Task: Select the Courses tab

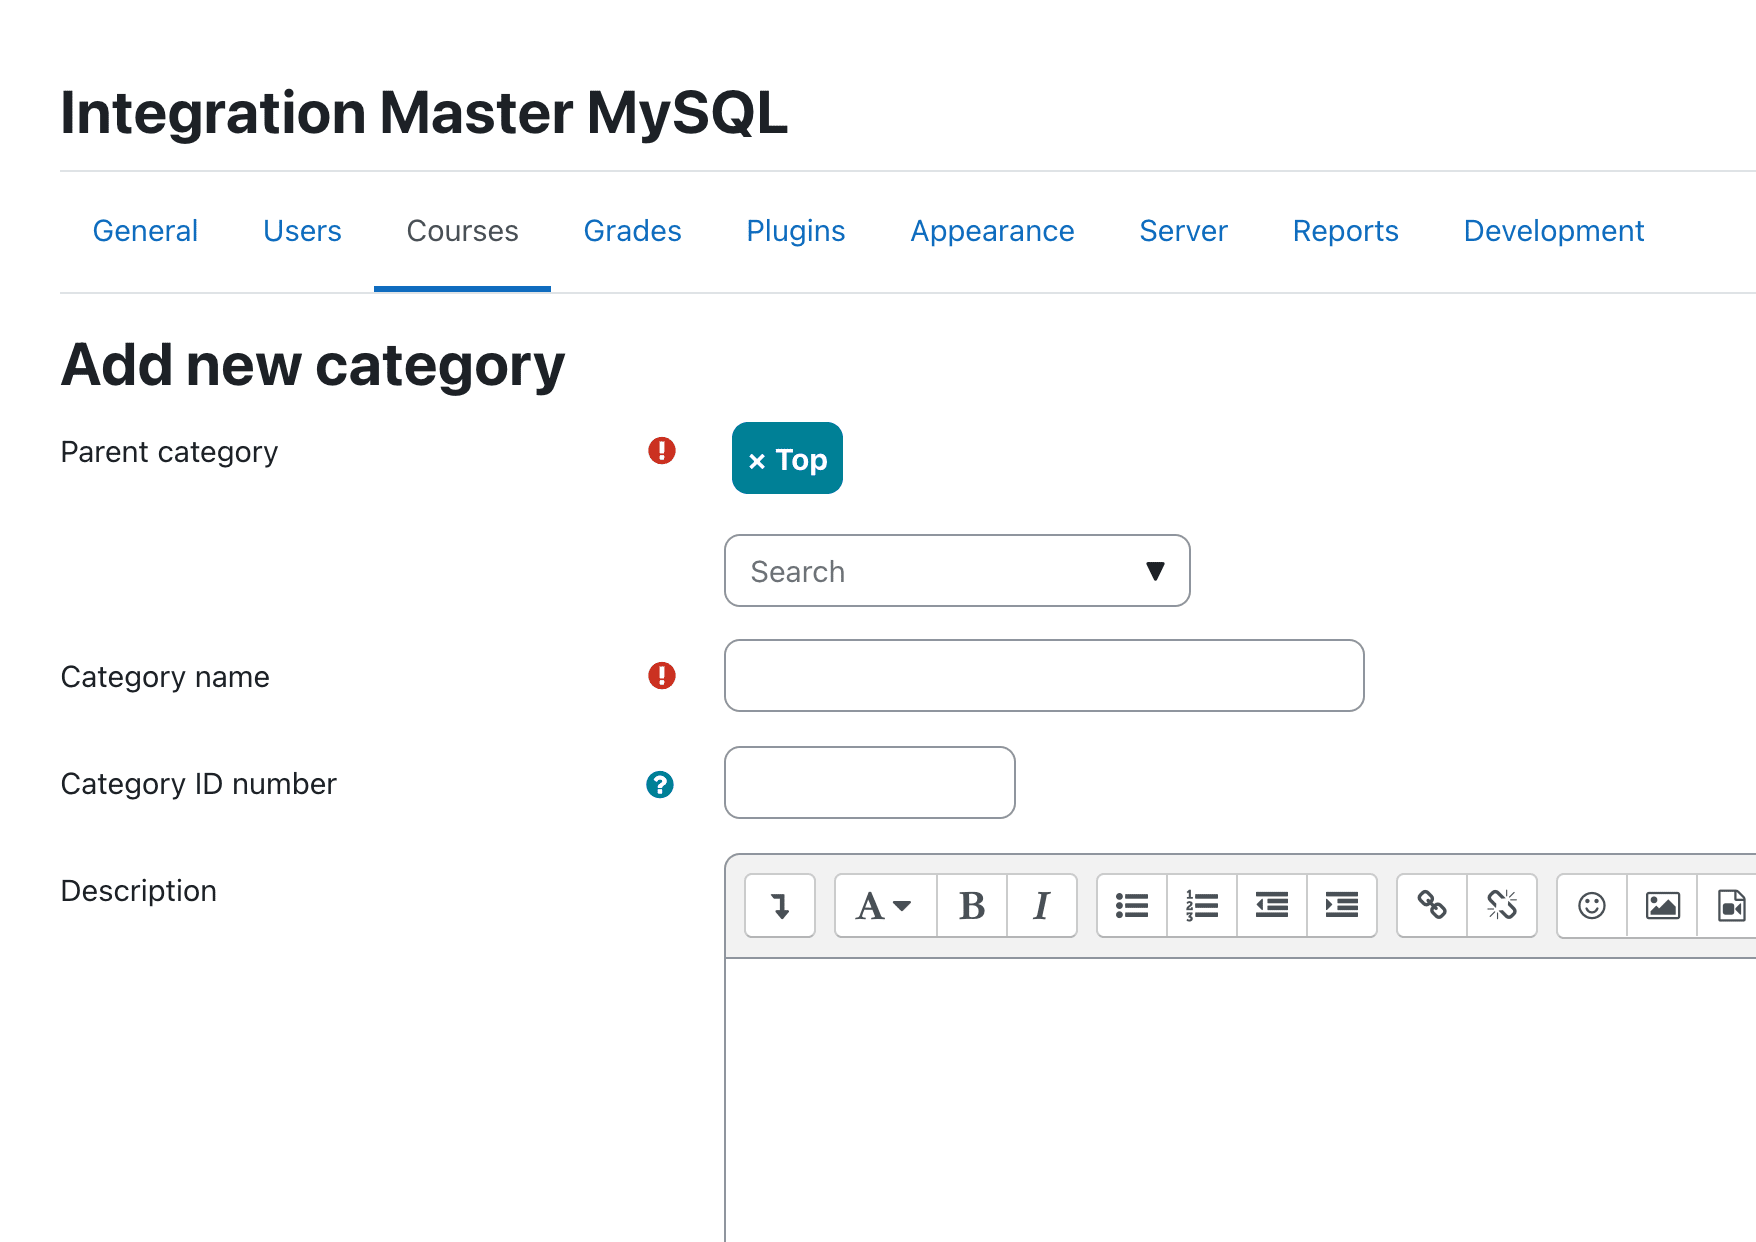Action: pyautogui.click(x=462, y=231)
